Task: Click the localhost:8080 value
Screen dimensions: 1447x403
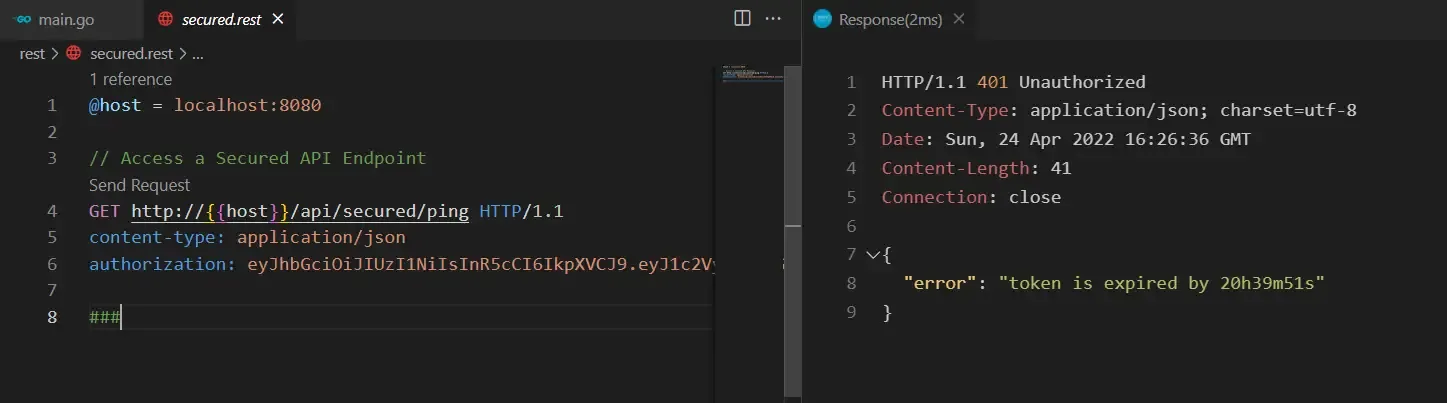Action: click(x=247, y=105)
